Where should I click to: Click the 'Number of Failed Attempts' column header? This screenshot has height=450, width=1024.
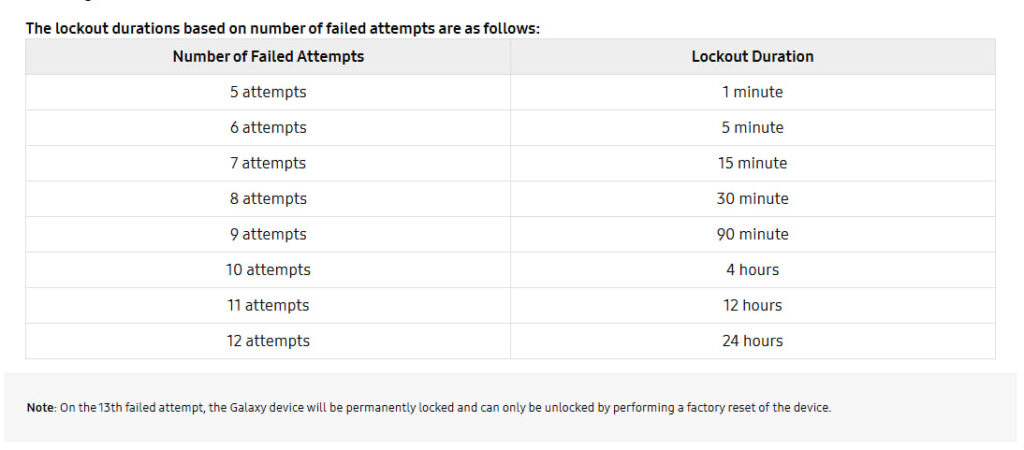pyautogui.click(x=268, y=57)
